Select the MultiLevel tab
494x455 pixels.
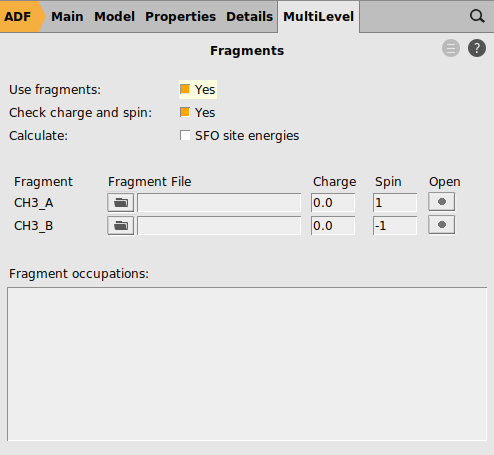[318, 16]
